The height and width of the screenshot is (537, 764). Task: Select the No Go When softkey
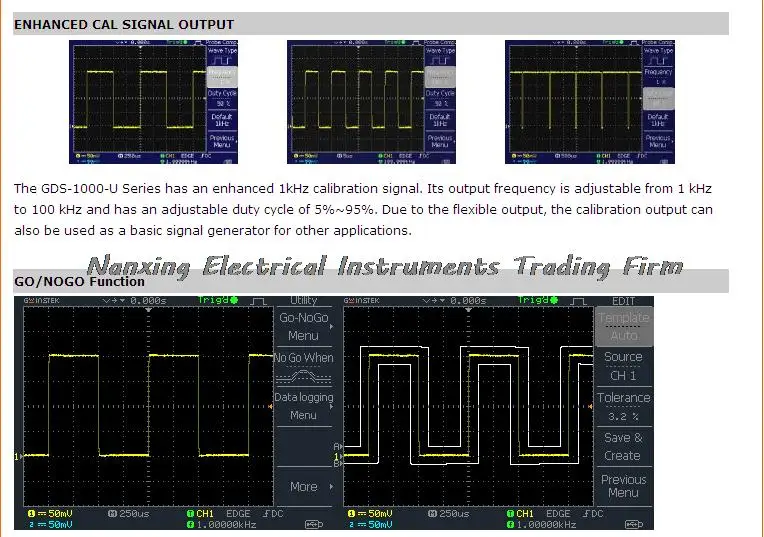(304, 368)
